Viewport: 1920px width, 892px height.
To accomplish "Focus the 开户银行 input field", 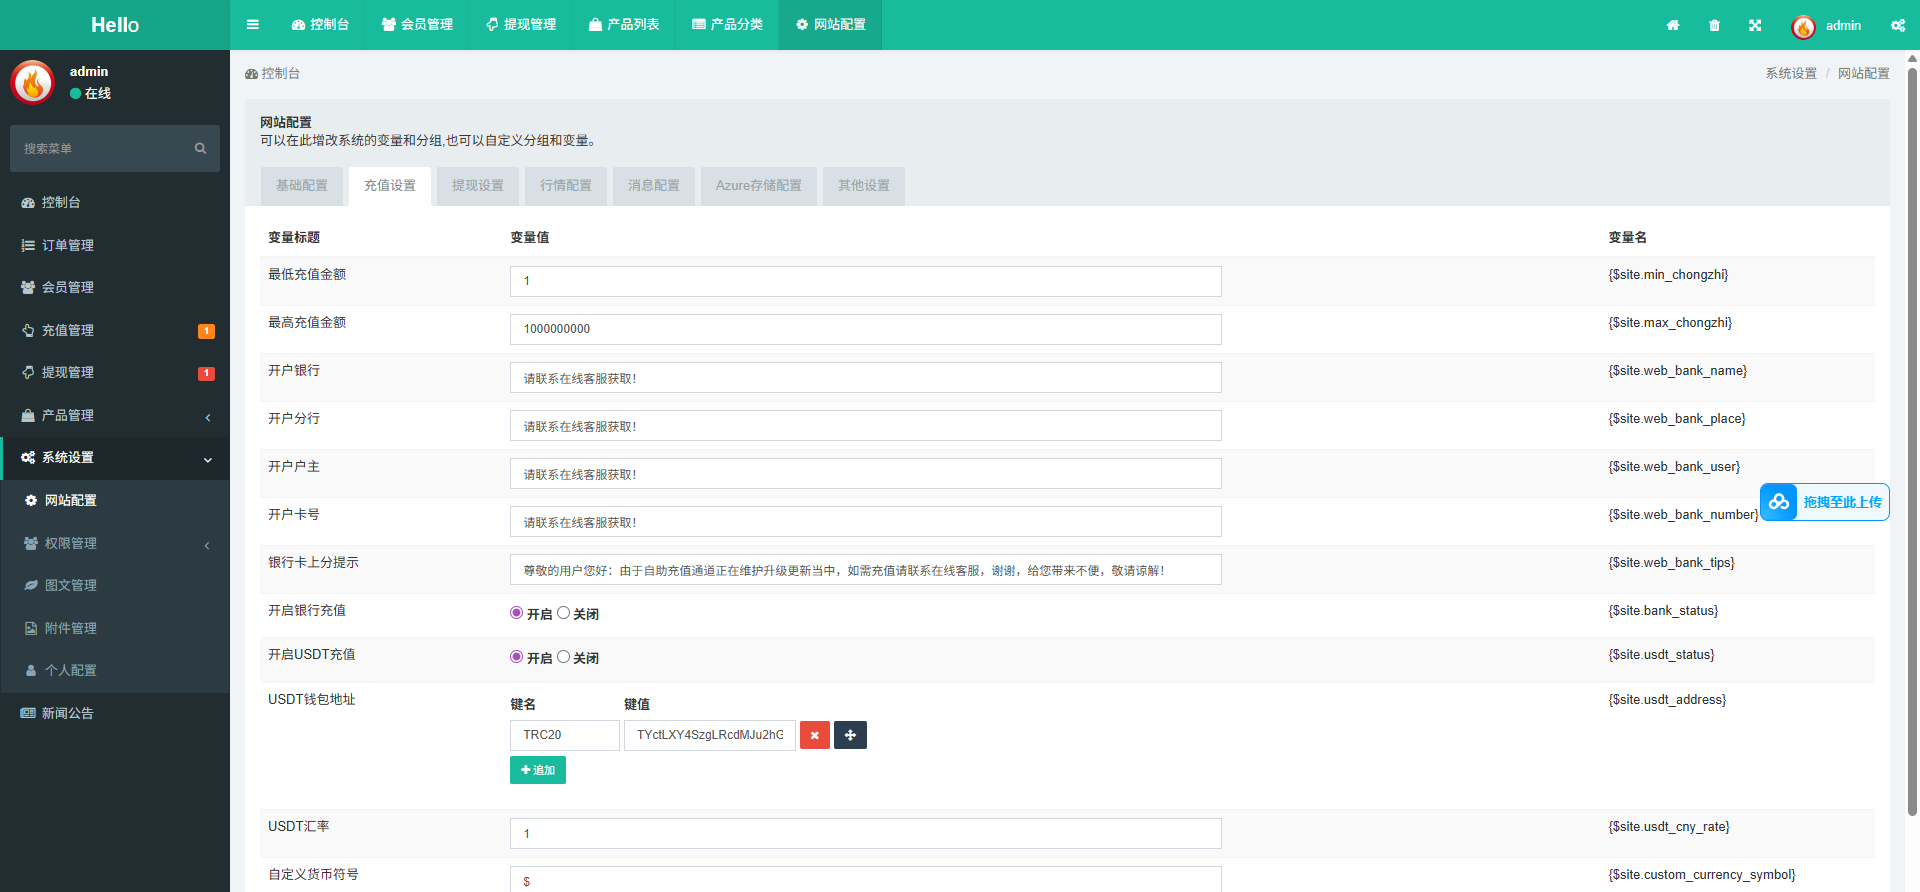I will click(x=866, y=378).
